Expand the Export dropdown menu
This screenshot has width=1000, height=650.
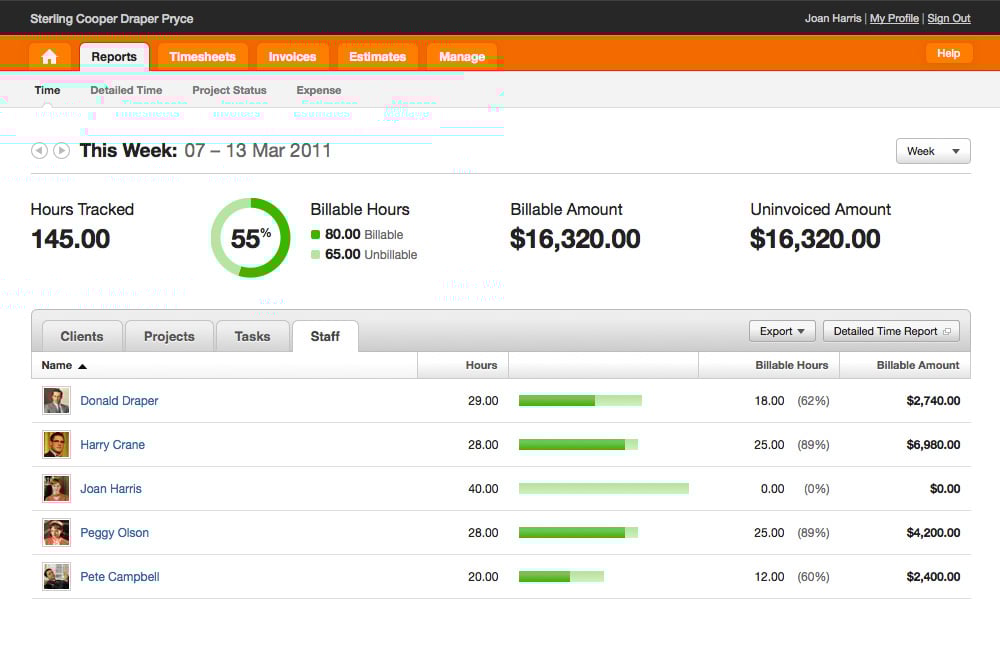coord(782,331)
